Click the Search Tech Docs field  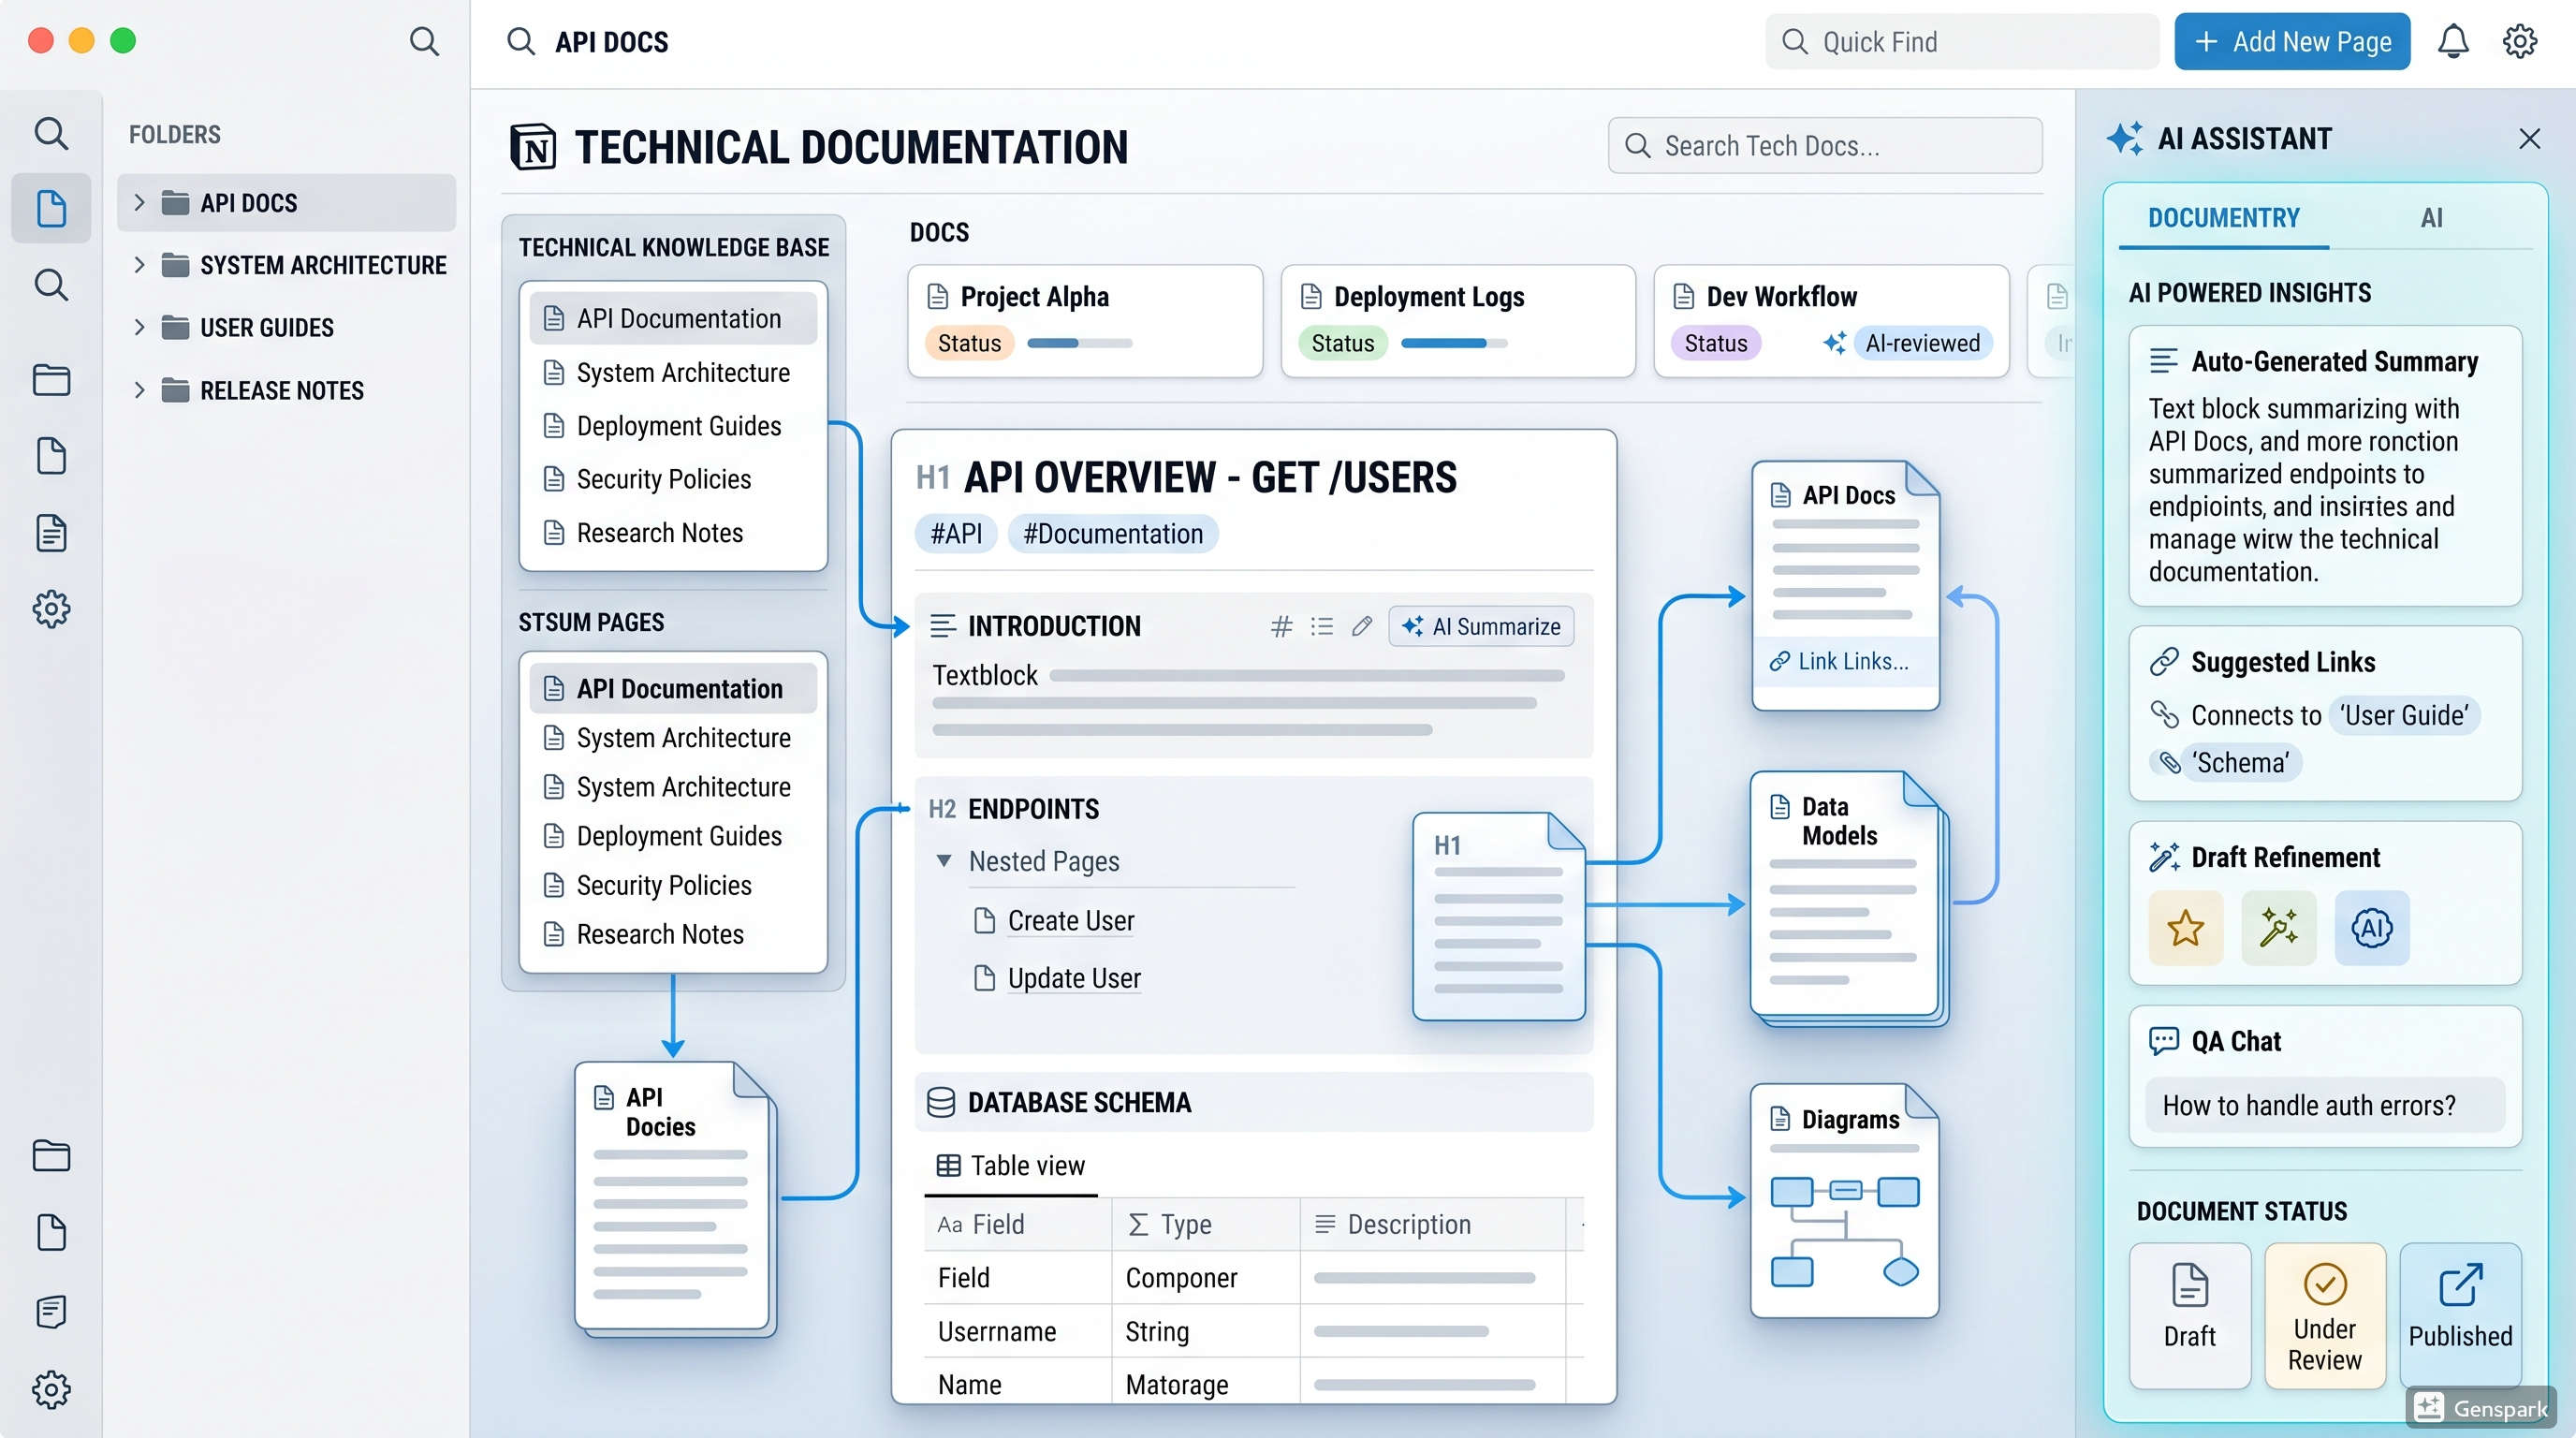1825,146
